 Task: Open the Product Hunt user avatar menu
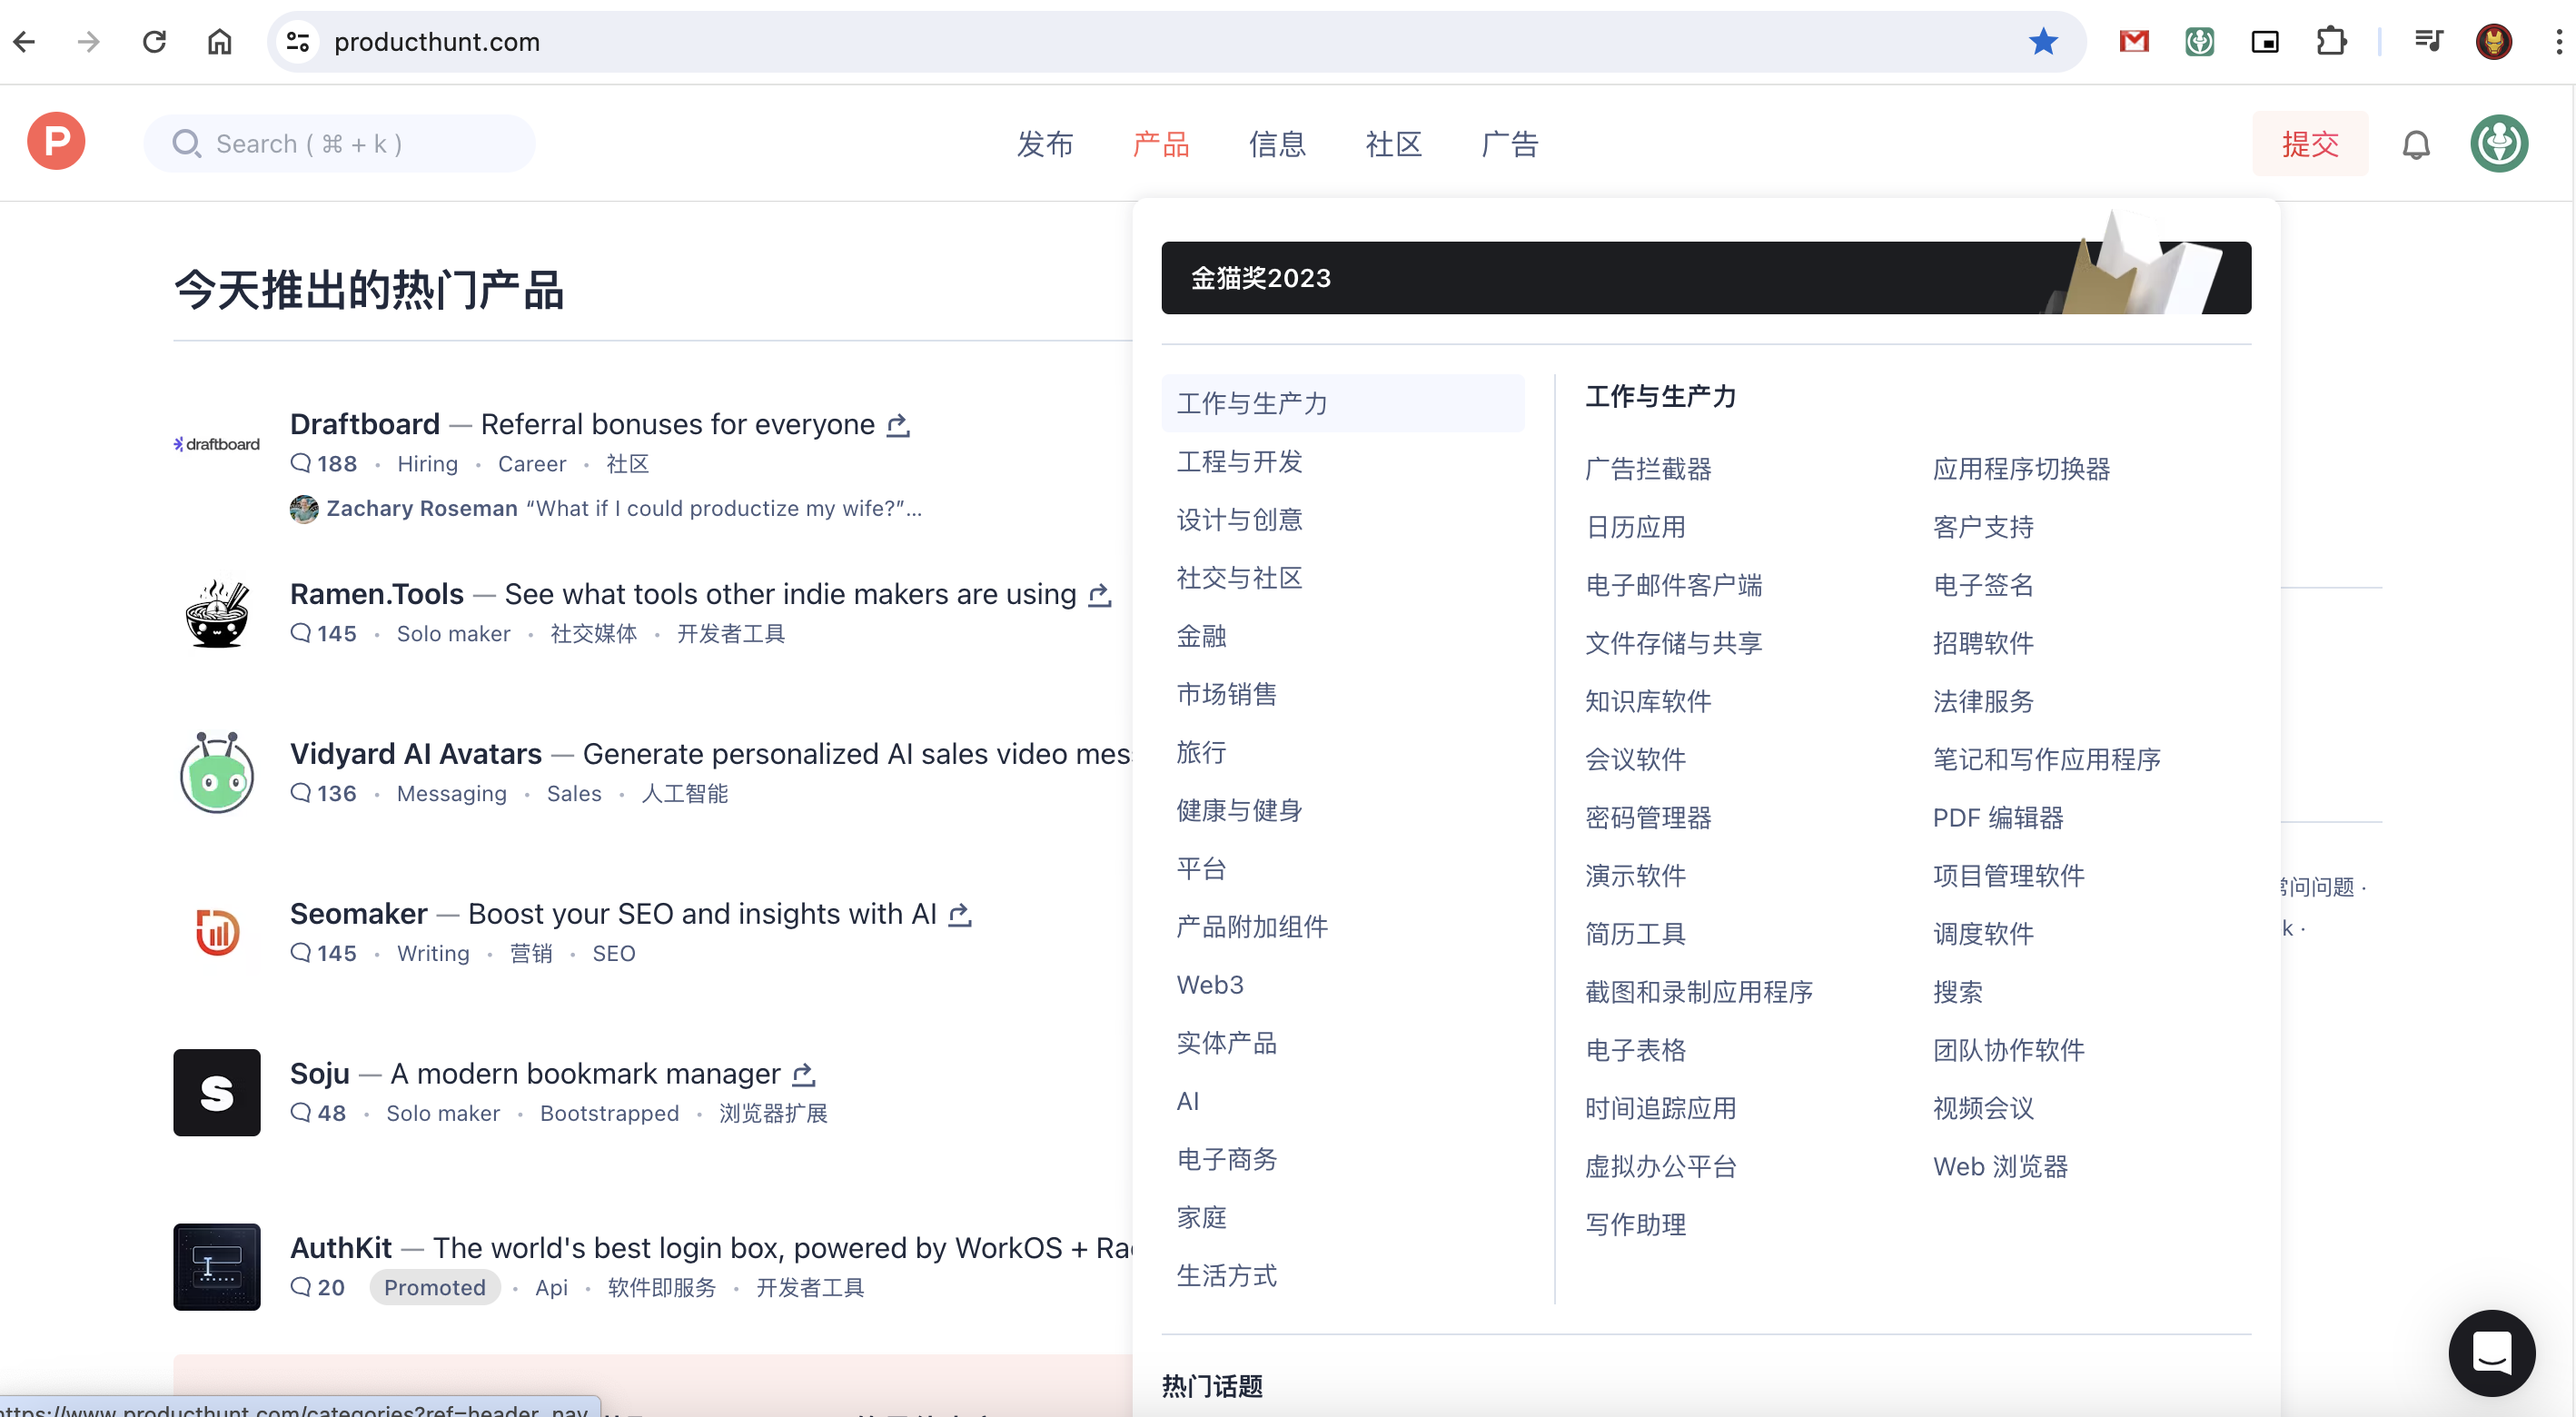pos(2499,143)
